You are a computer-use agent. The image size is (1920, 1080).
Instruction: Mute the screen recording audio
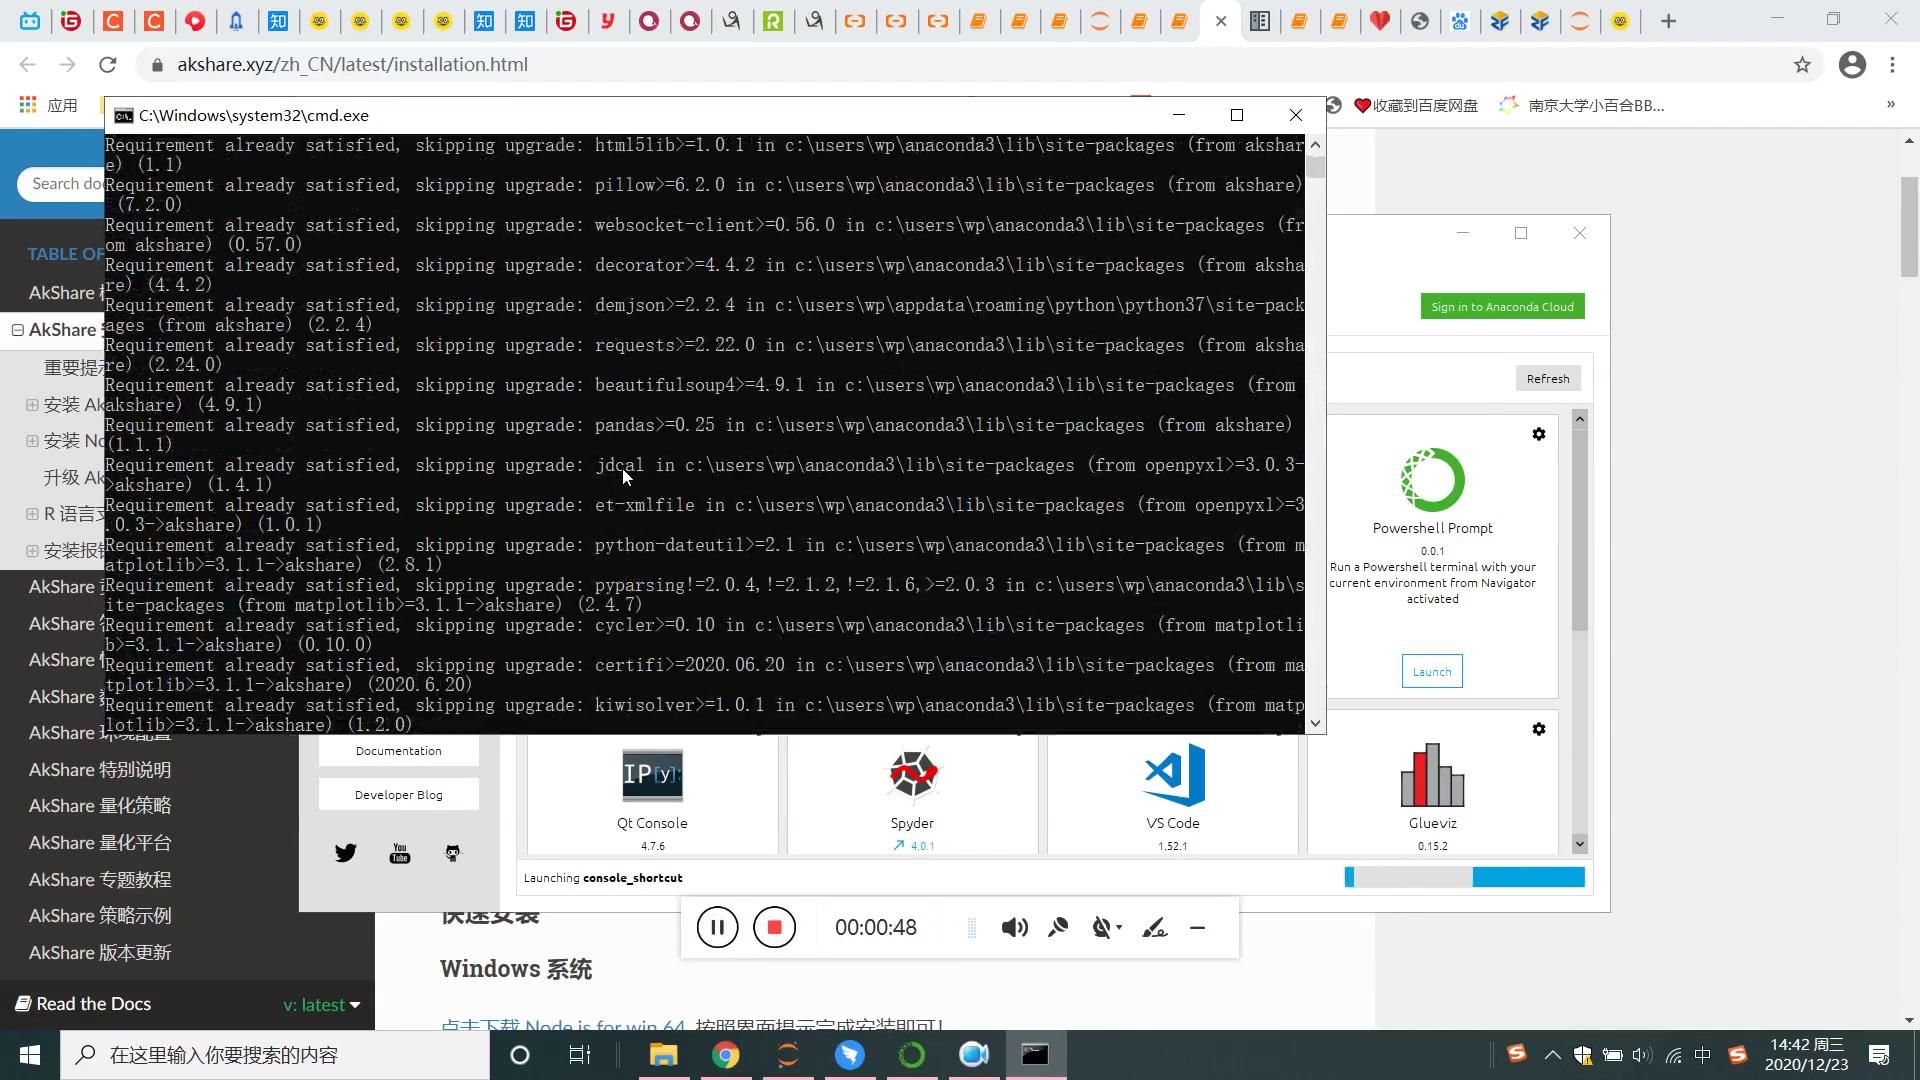tap(1015, 927)
